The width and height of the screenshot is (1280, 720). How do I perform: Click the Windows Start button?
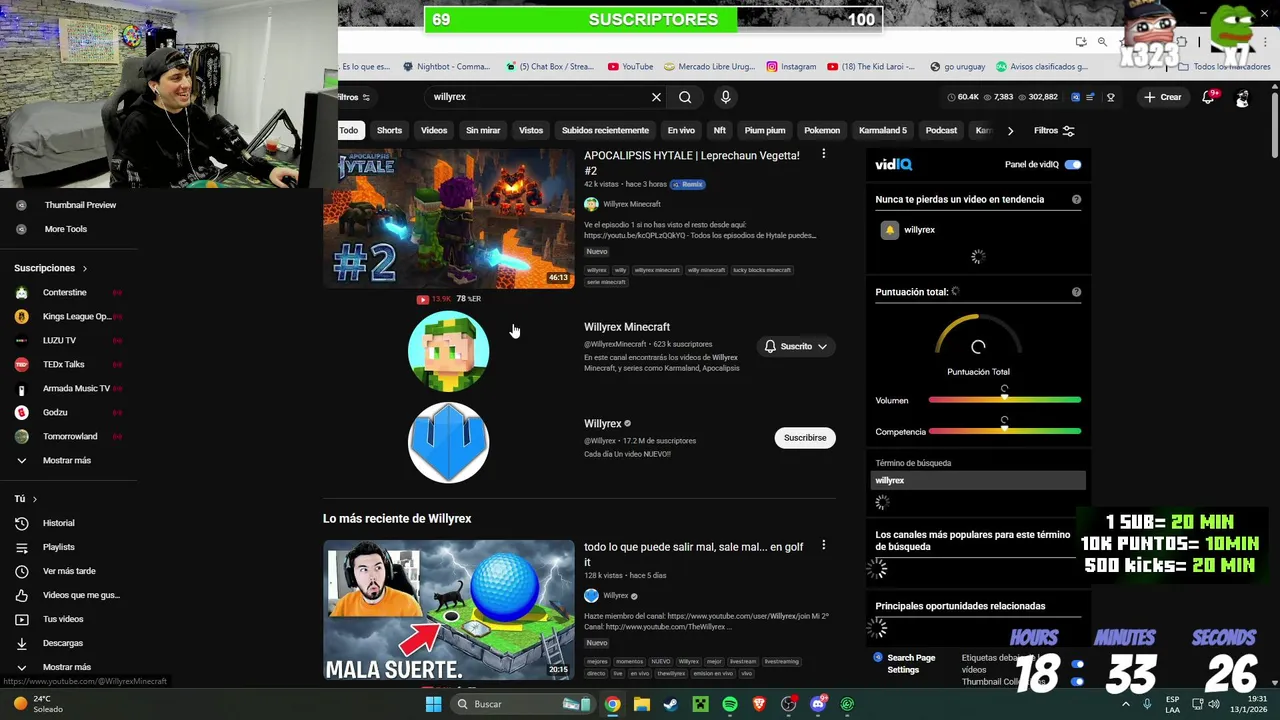(x=433, y=704)
